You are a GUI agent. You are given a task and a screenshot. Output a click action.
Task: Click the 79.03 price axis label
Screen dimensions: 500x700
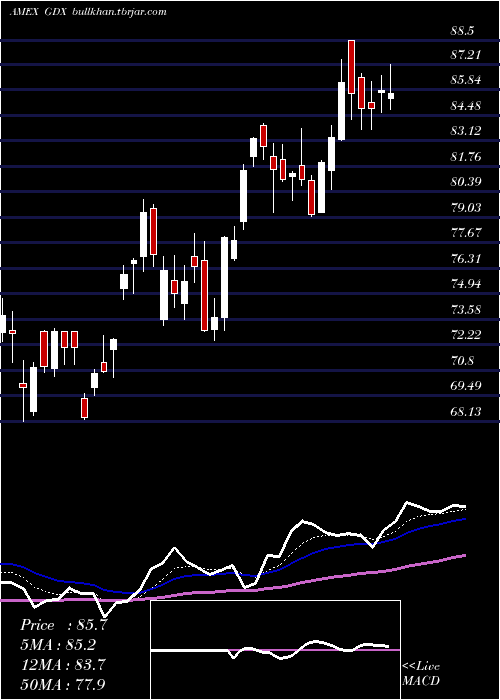click(x=466, y=208)
